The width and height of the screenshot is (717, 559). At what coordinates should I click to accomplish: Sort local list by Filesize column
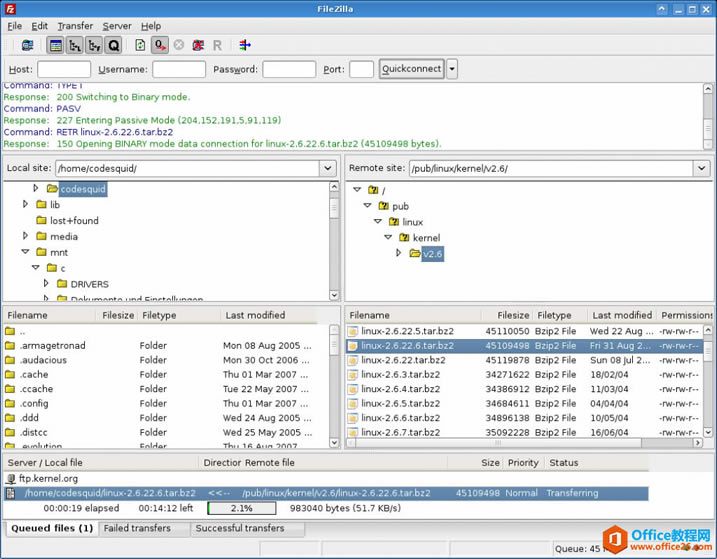click(117, 315)
